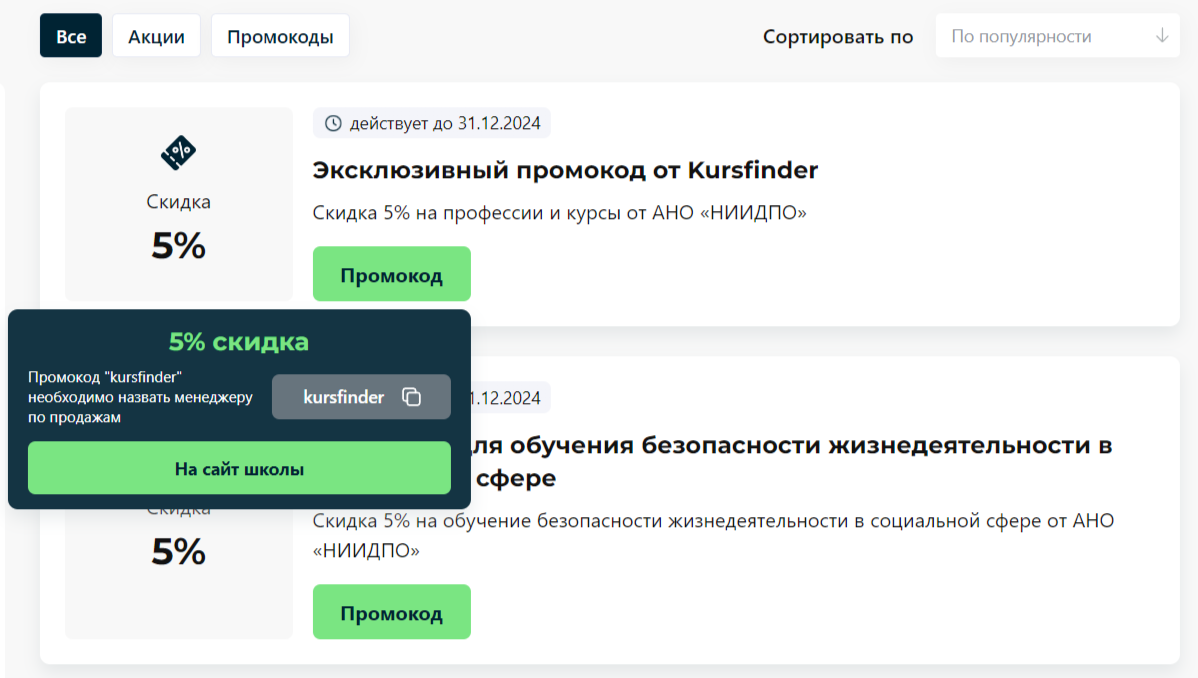Click the sort direction arrow icon
This screenshot has width=1198, height=678.
(x=1162, y=35)
